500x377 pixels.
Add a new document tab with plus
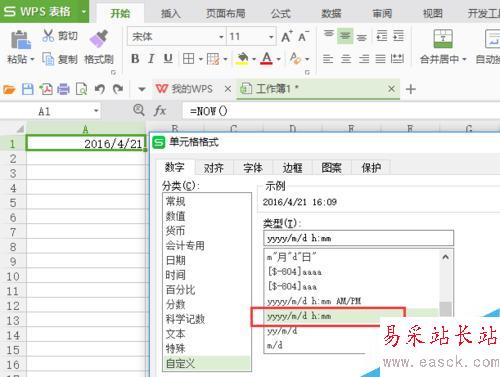[x=411, y=89]
